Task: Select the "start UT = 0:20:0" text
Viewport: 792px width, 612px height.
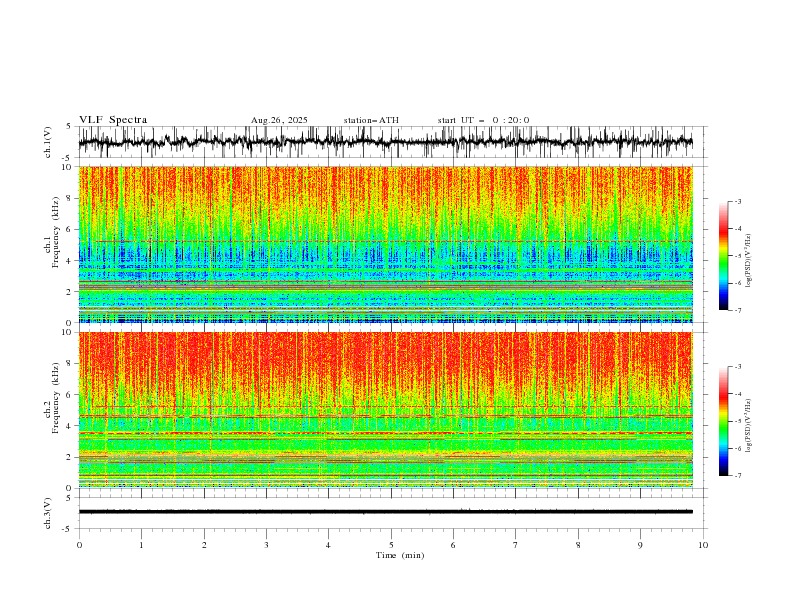Action: click(483, 120)
